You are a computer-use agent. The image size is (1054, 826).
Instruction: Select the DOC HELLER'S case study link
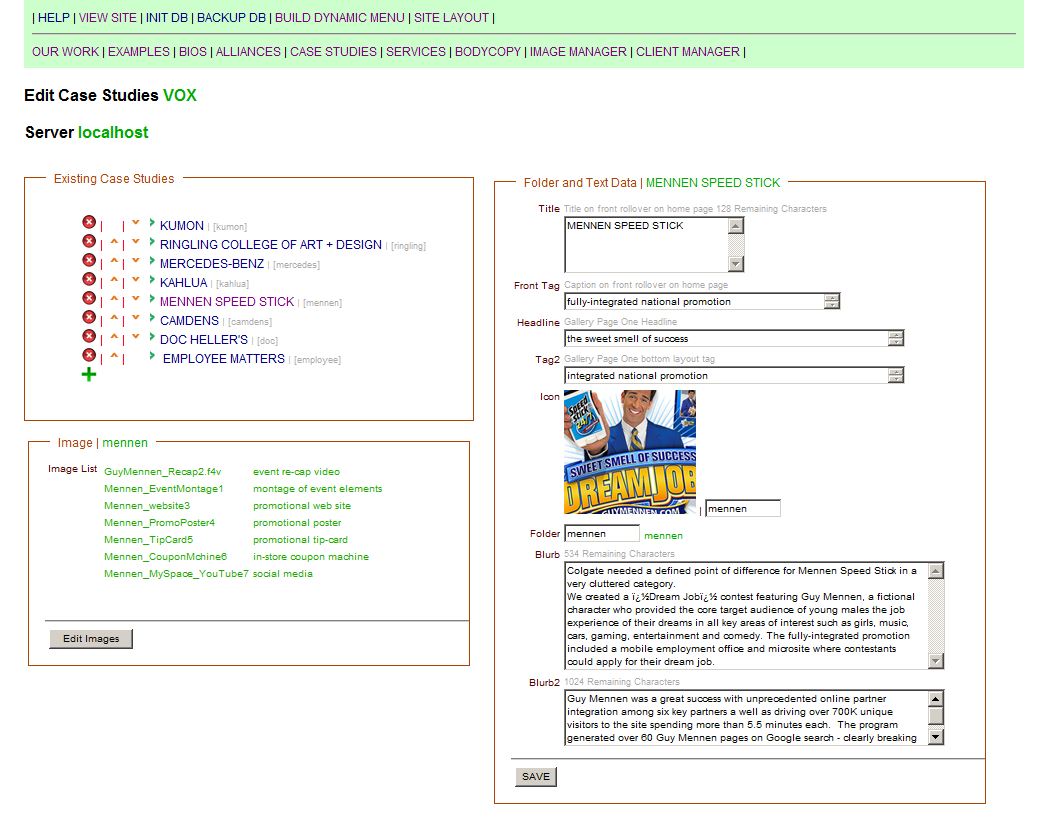[x=204, y=339]
